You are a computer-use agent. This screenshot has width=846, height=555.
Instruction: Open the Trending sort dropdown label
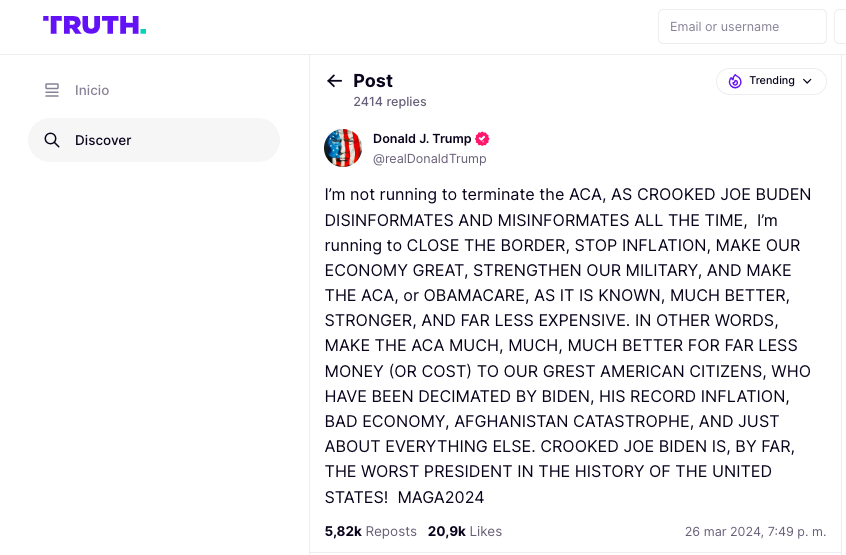(772, 81)
